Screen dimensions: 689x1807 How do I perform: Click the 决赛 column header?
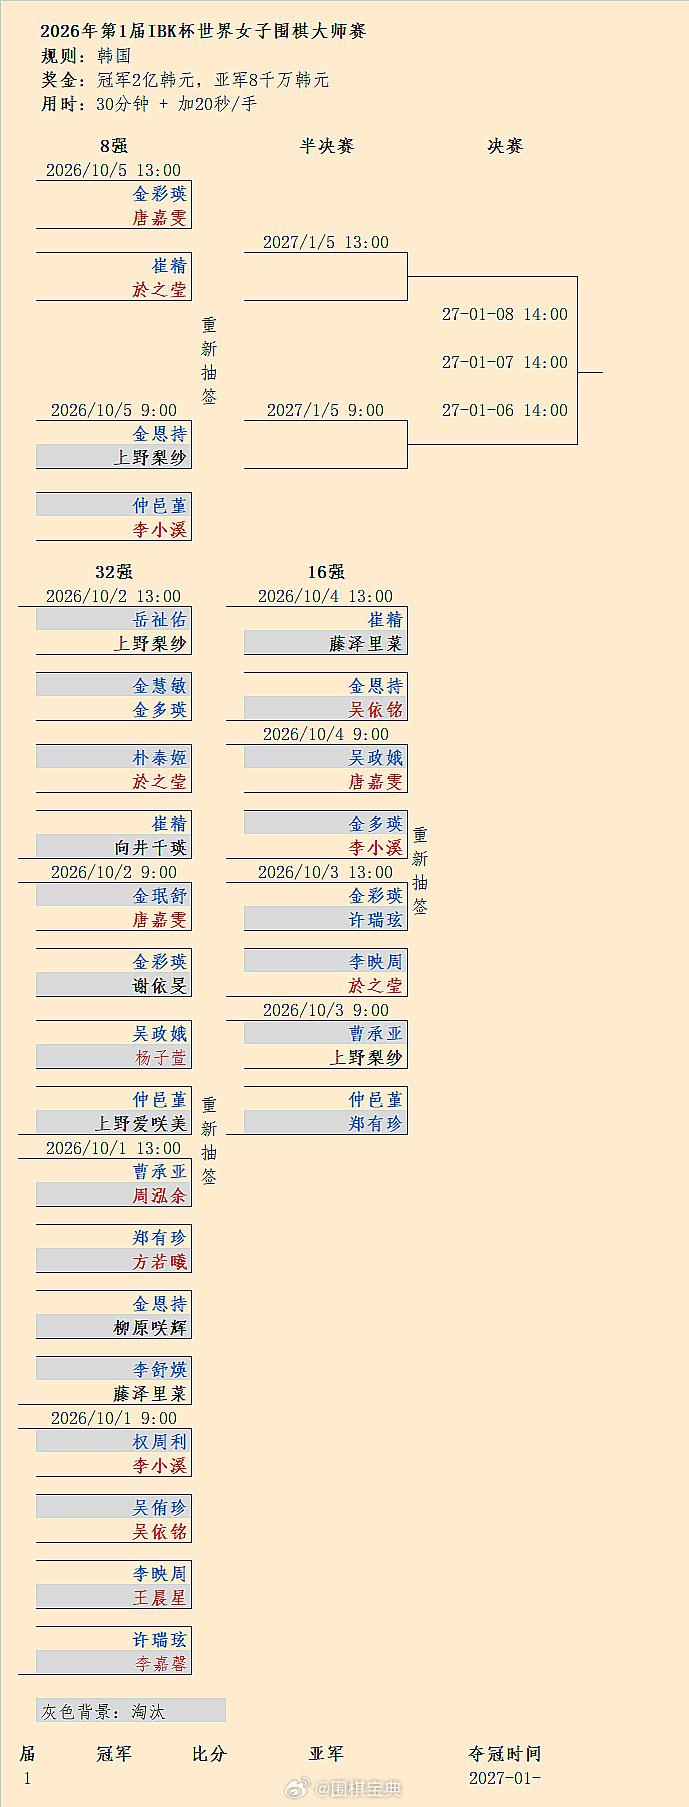click(x=505, y=146)
